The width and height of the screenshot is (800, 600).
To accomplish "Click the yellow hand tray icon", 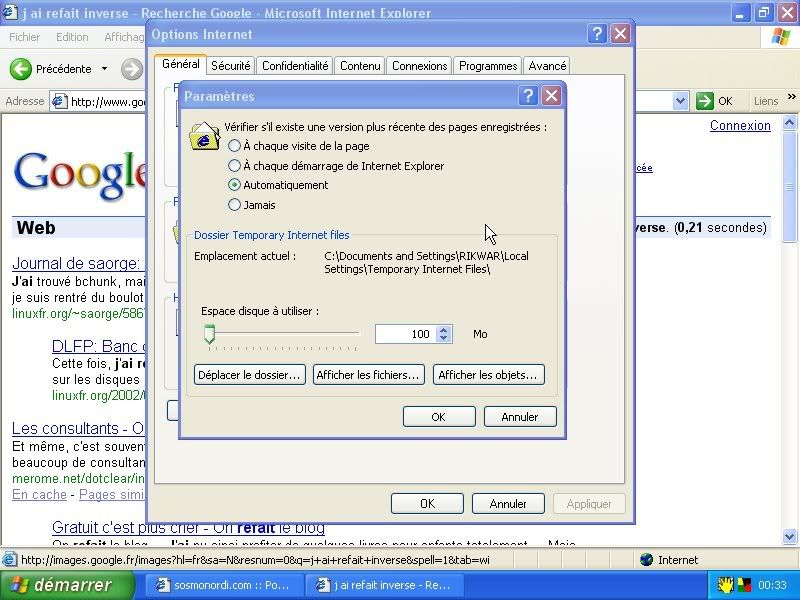I will [x=725, y=585].
